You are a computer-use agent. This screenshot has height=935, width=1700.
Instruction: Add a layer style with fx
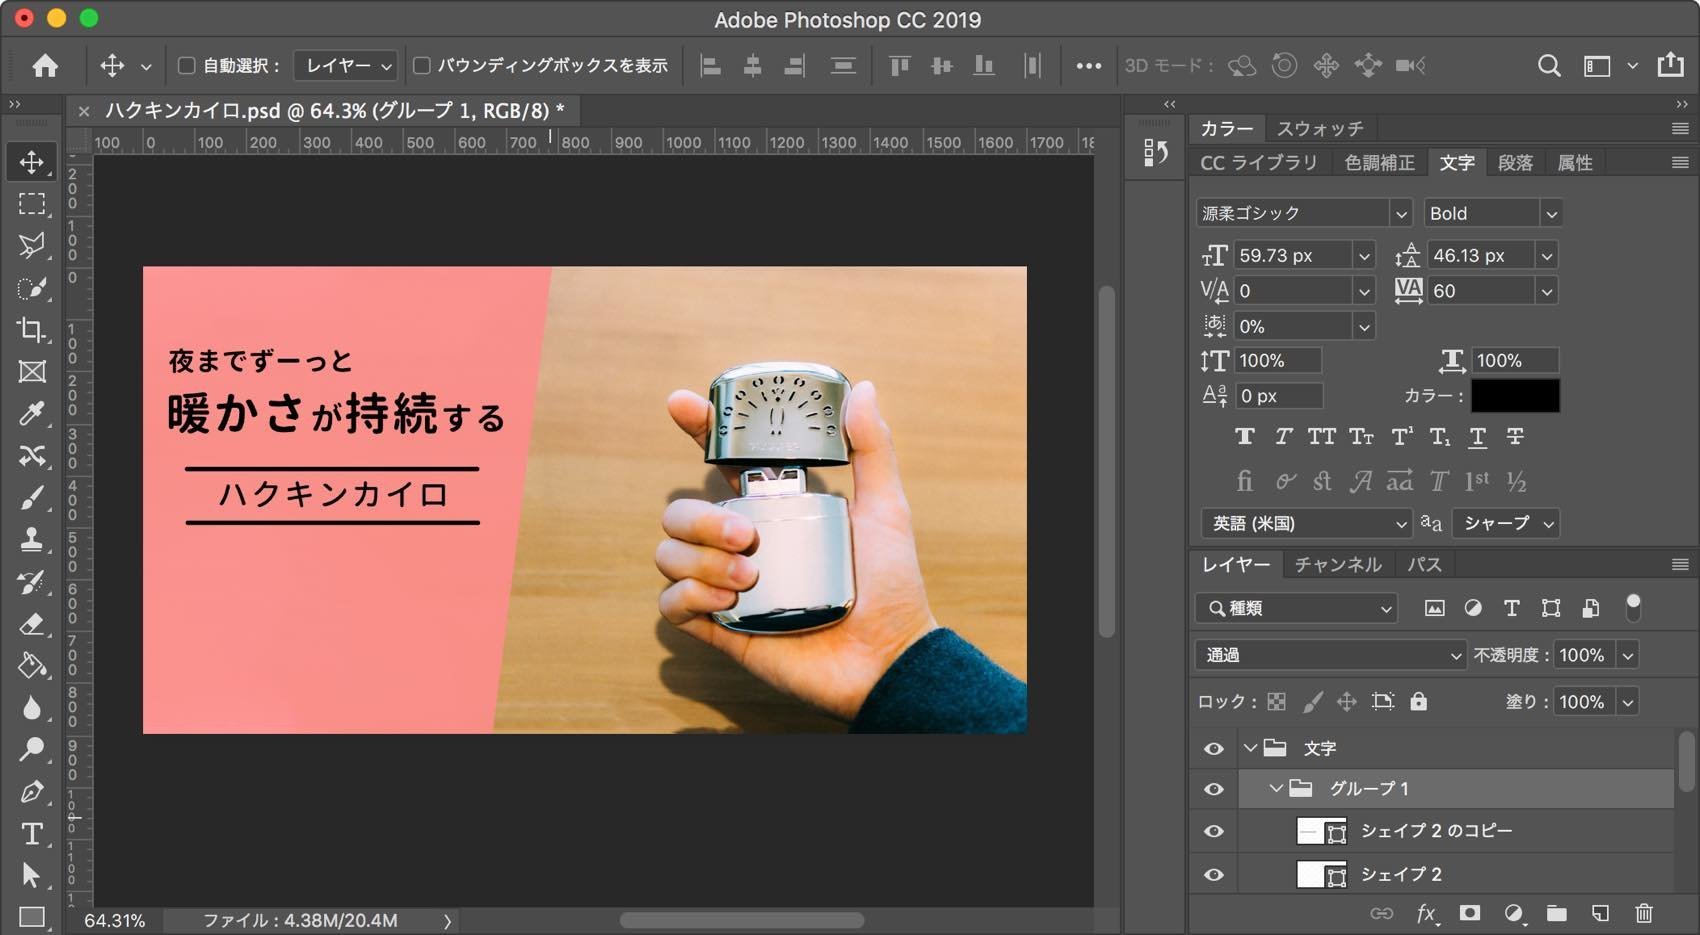(x=1426, y=913)
